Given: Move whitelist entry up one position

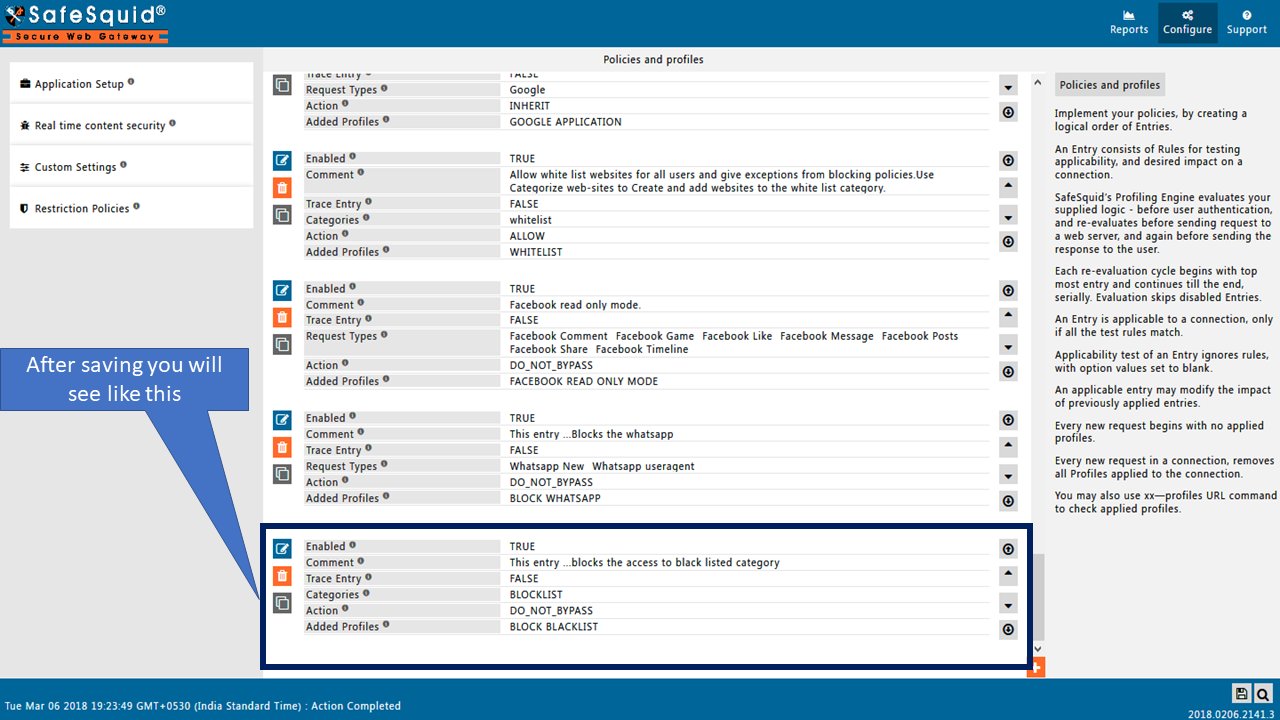Looking at the screenshot, I should point(1008,187).
